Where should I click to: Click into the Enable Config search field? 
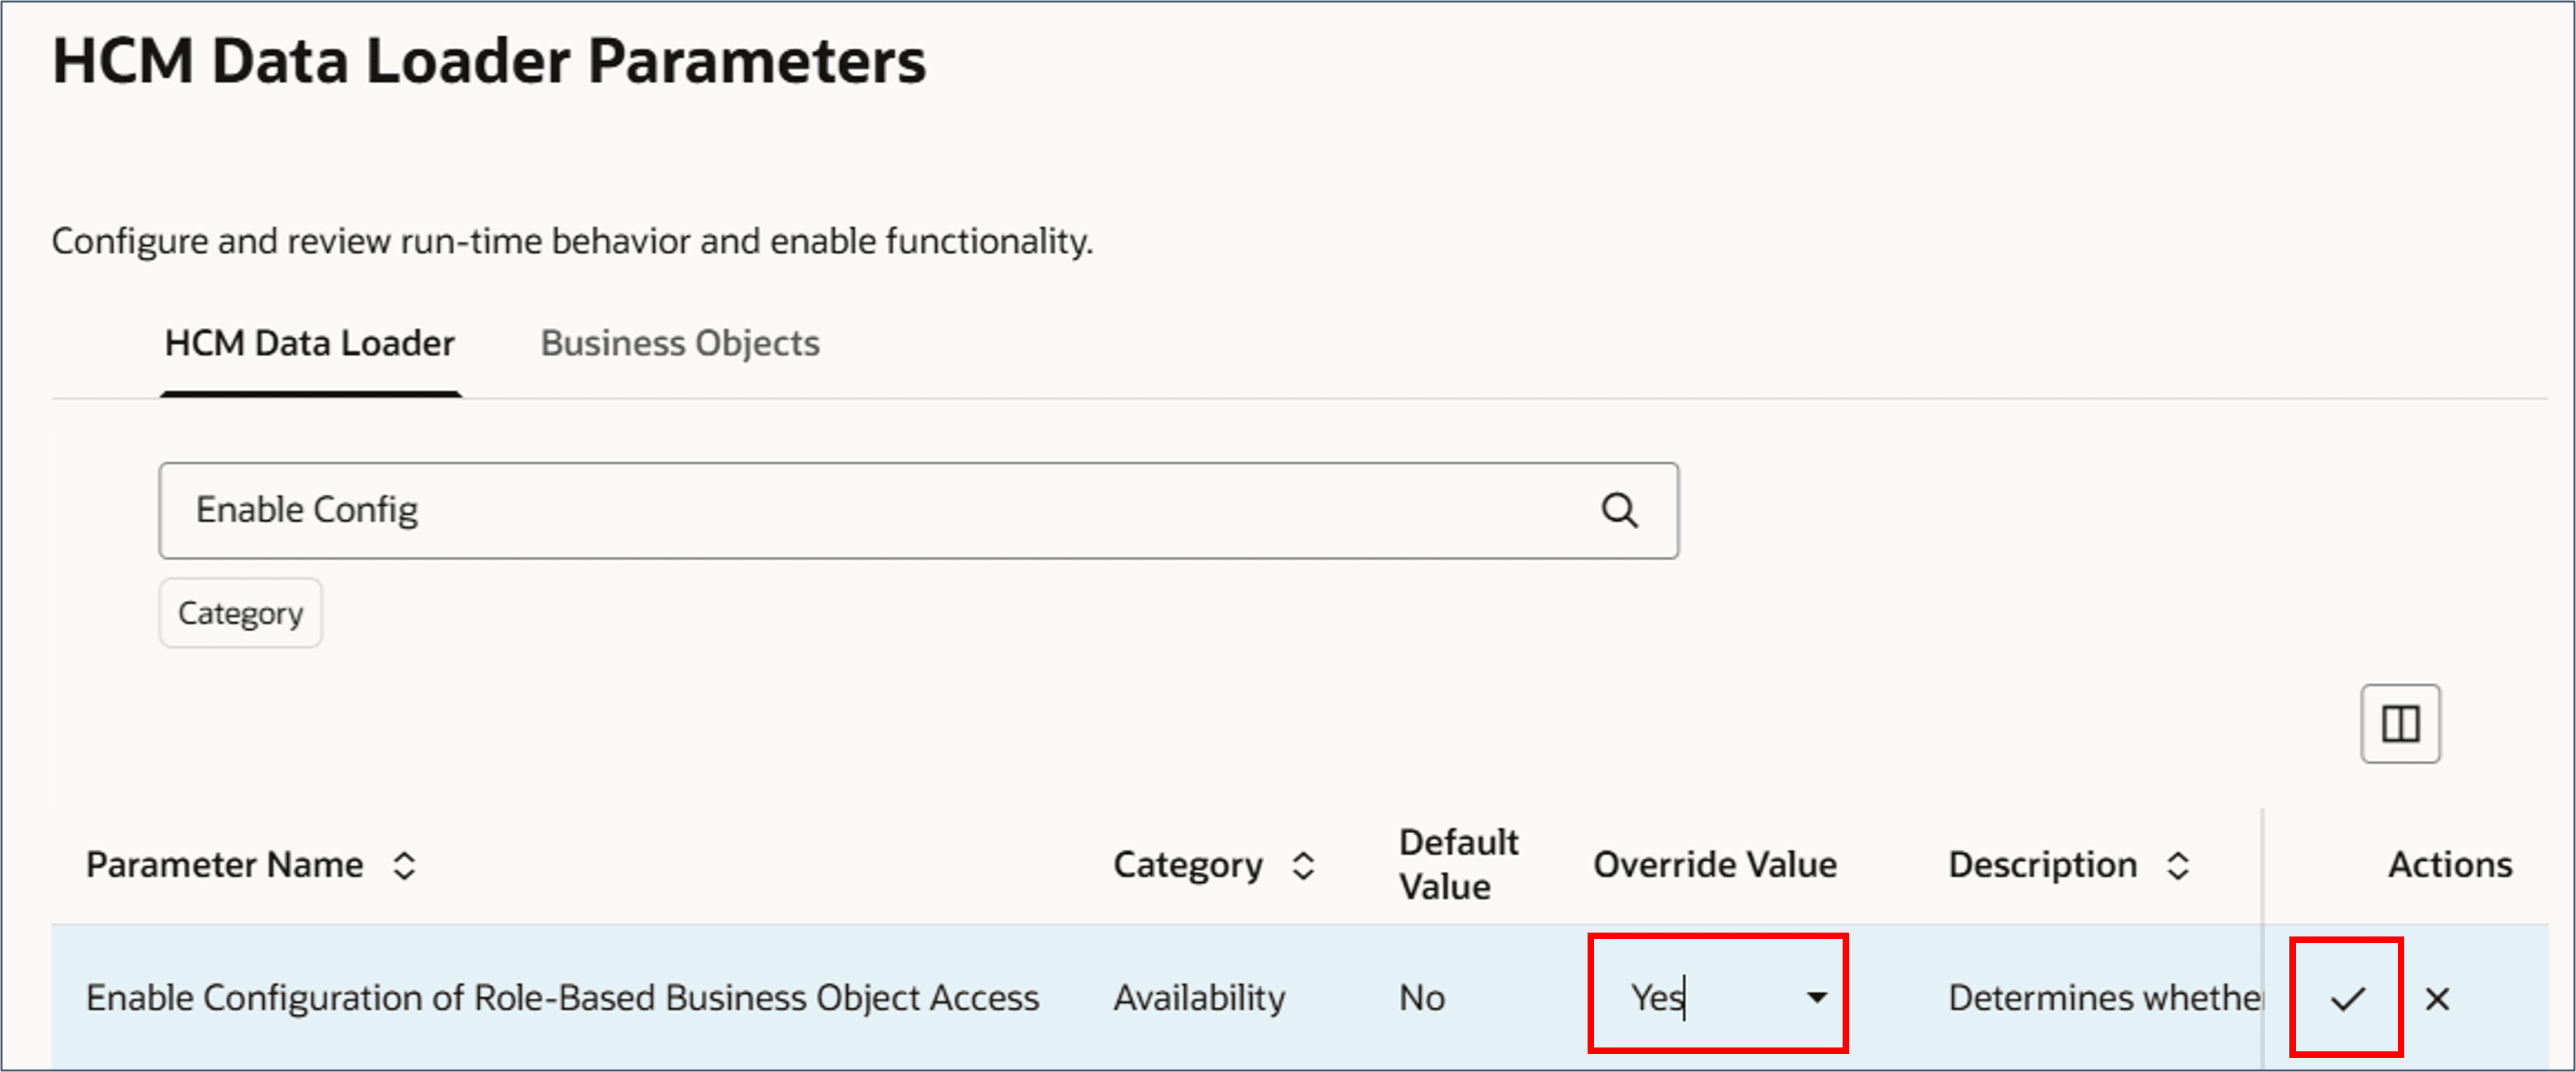tap(918, 510)
